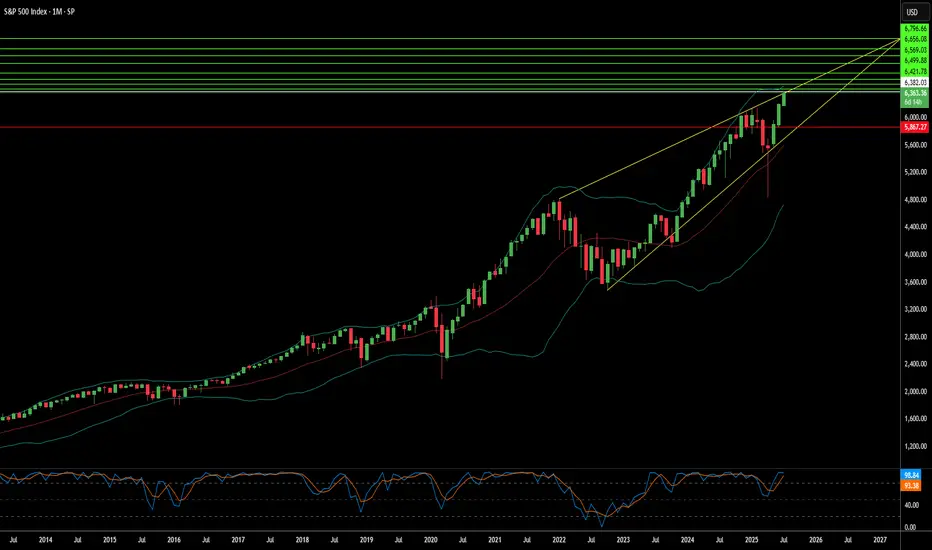Click the 2021 label on time axis
The image size is (932, 550).
(x=495, y=540)
